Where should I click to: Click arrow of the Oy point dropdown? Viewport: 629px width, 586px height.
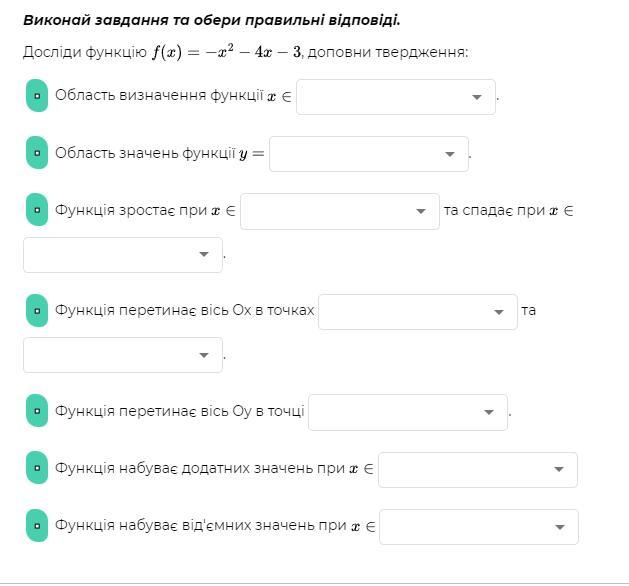point(488,413)
